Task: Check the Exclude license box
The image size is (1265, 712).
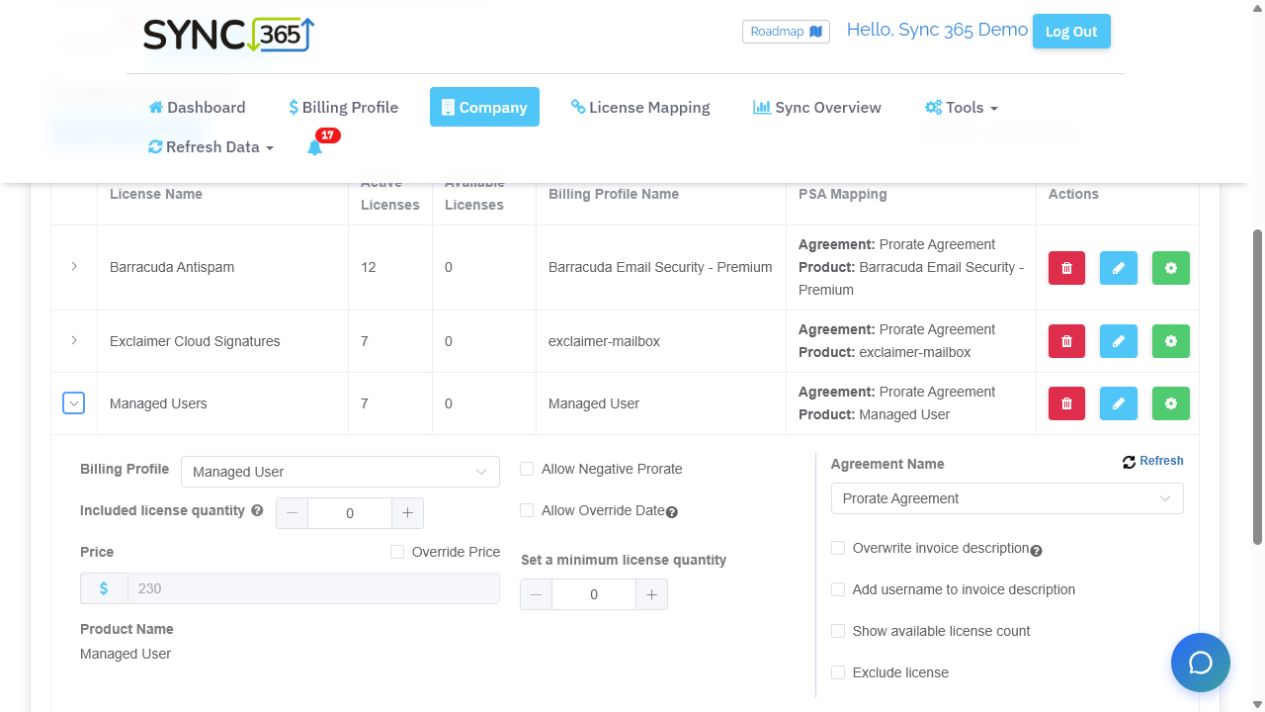Action: tap(838, 673)
